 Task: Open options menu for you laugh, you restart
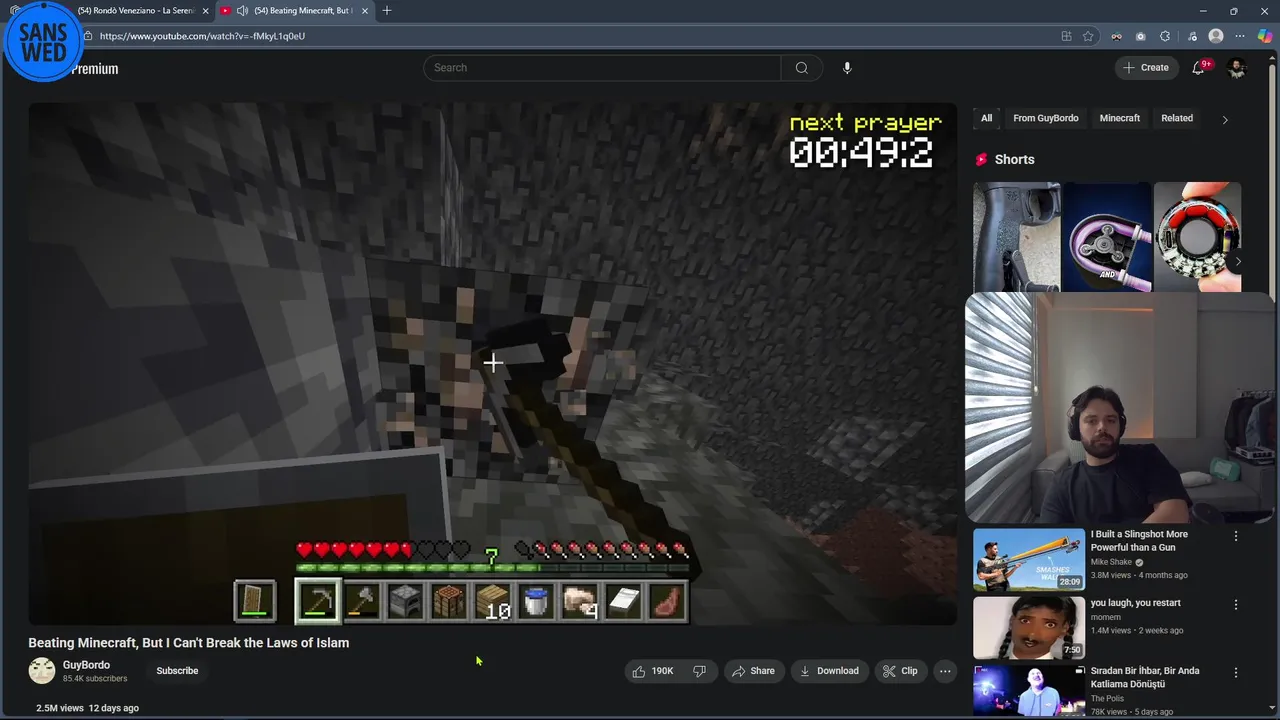coord(1236,605)
